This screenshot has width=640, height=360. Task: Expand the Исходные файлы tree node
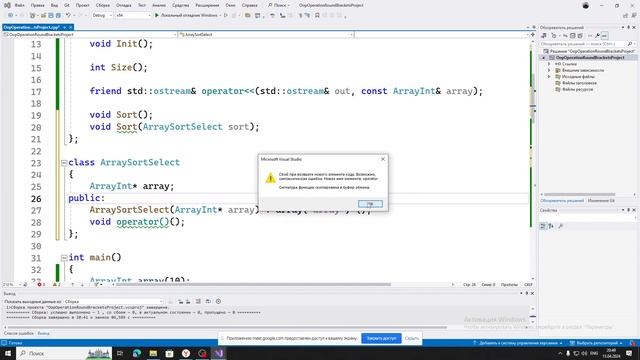(x=549, y=77)
